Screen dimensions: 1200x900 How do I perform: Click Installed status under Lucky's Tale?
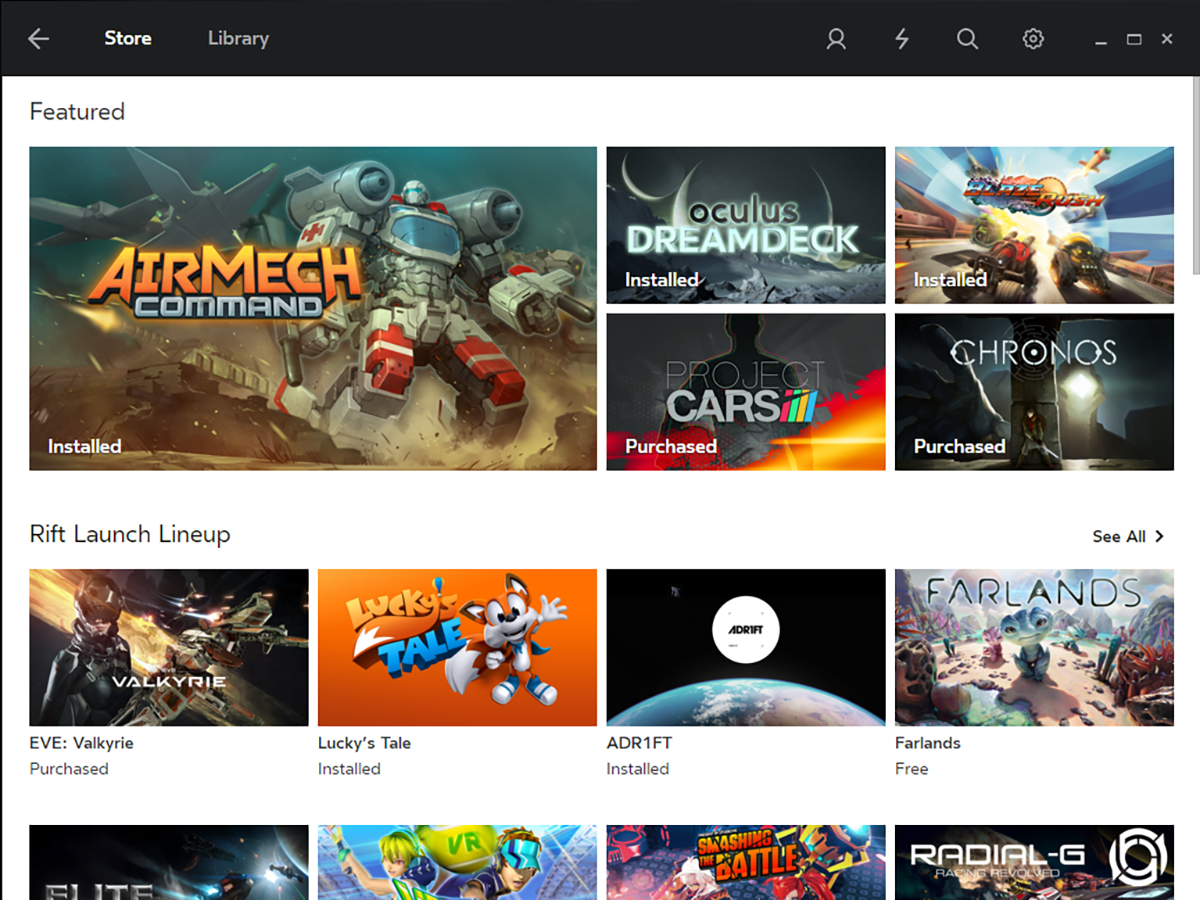[349, 769]
